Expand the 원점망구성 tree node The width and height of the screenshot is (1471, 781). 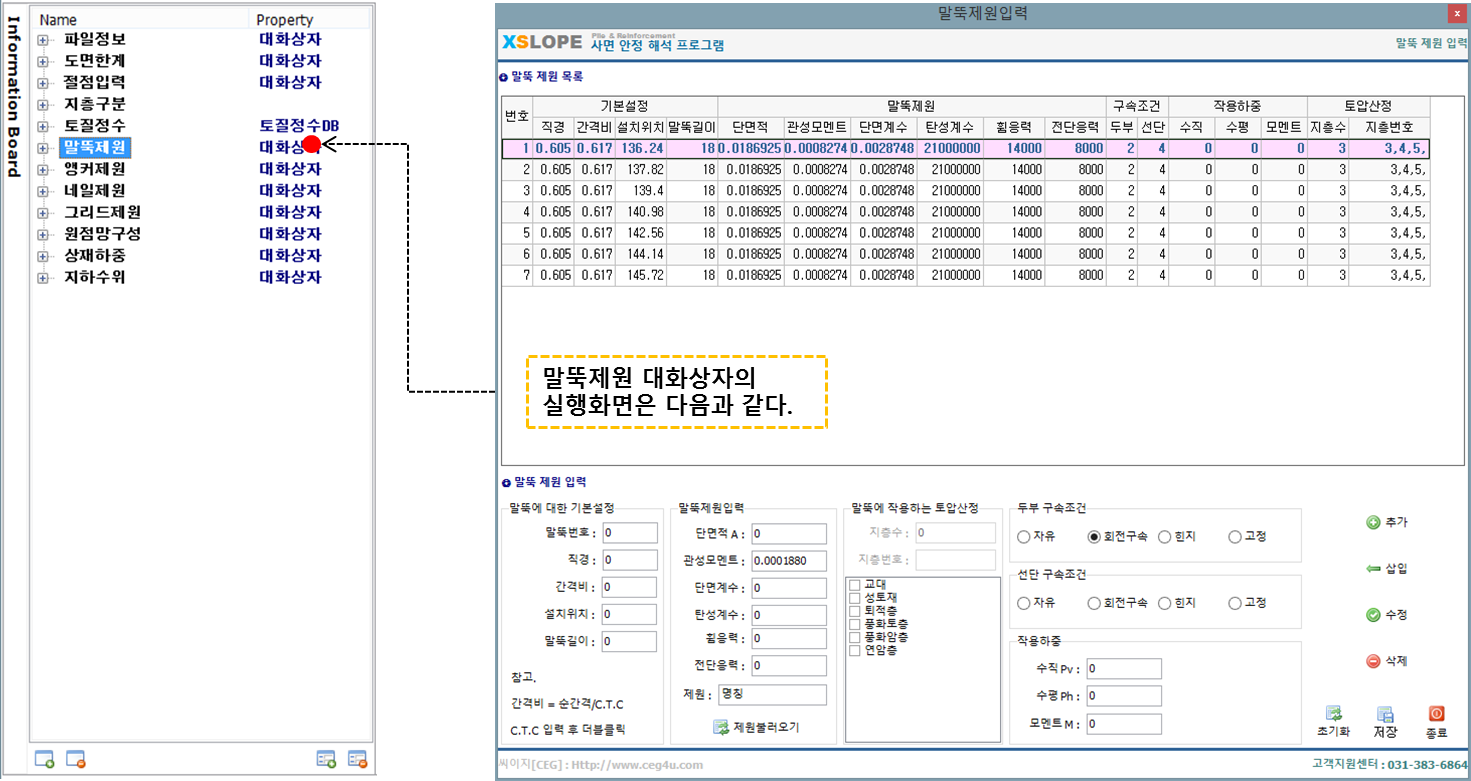click(43, 235)
